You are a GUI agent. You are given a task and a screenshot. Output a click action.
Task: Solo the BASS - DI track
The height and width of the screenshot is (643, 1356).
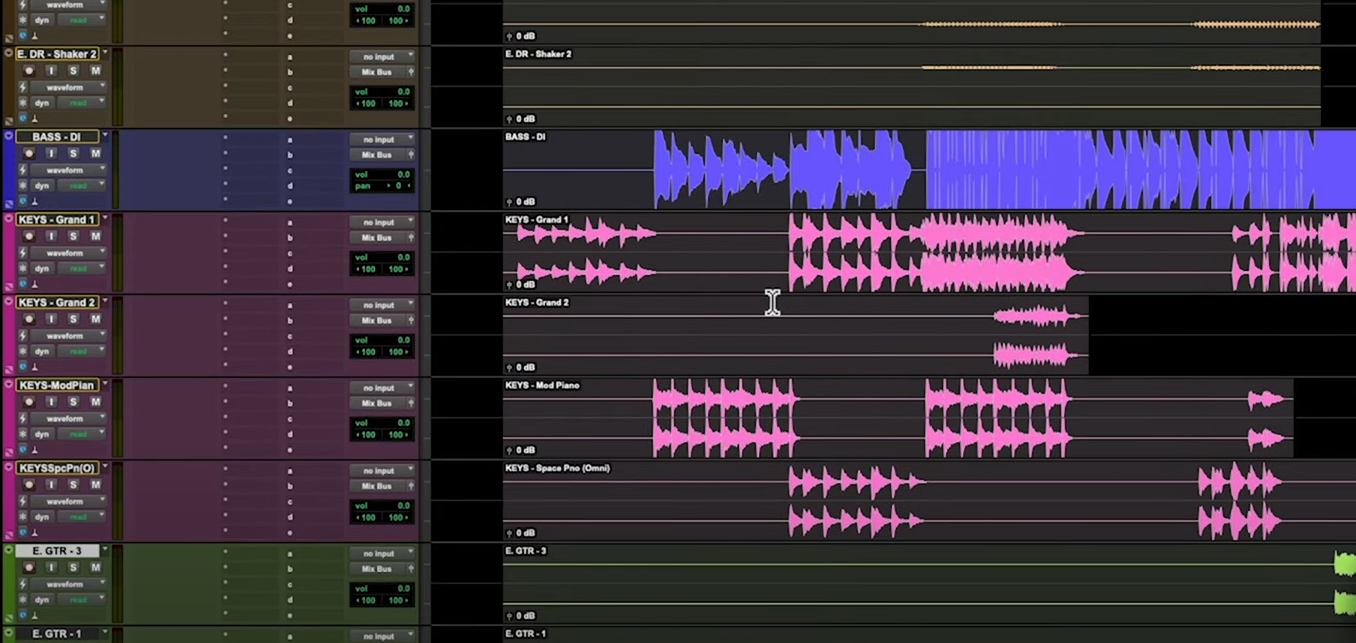tap(73, 153)
